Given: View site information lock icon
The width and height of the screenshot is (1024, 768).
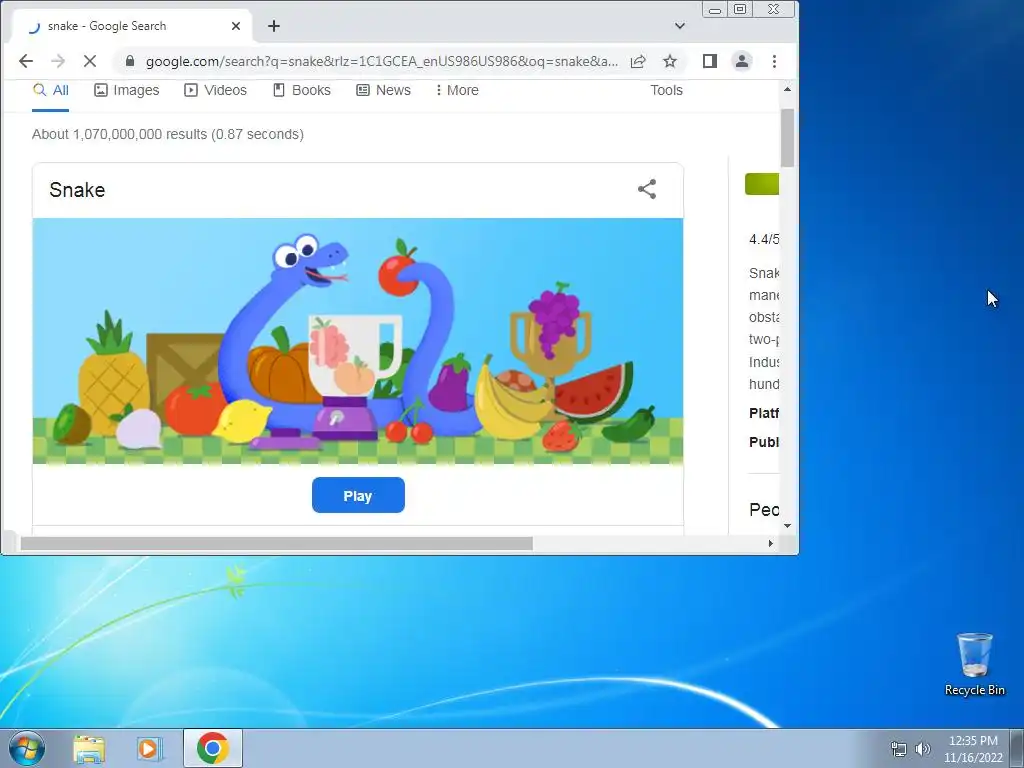Looking at the screenshot, I should click(x=130, y=61).
